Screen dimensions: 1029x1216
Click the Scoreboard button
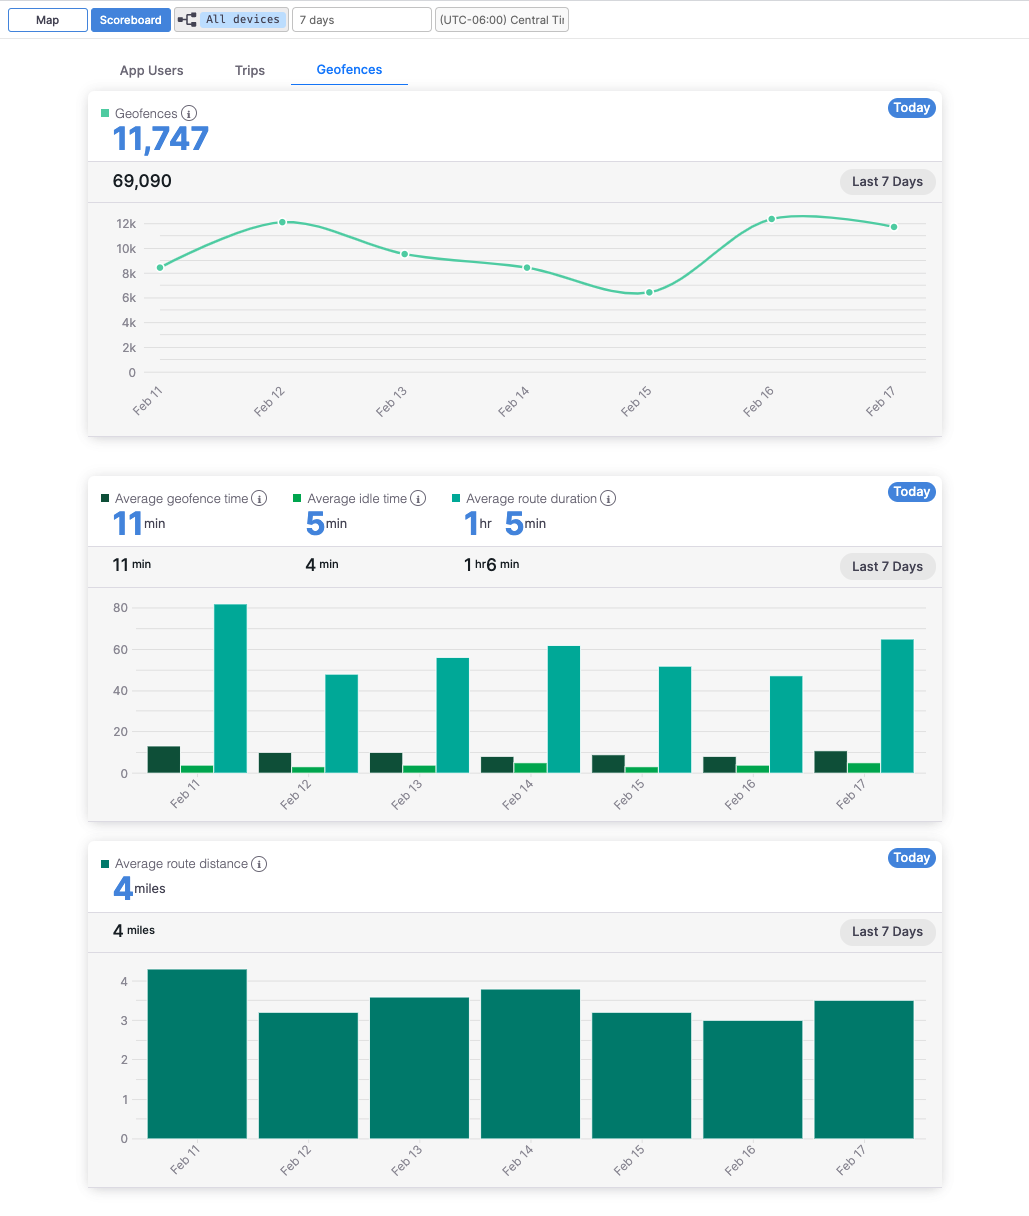click(130, 19)
